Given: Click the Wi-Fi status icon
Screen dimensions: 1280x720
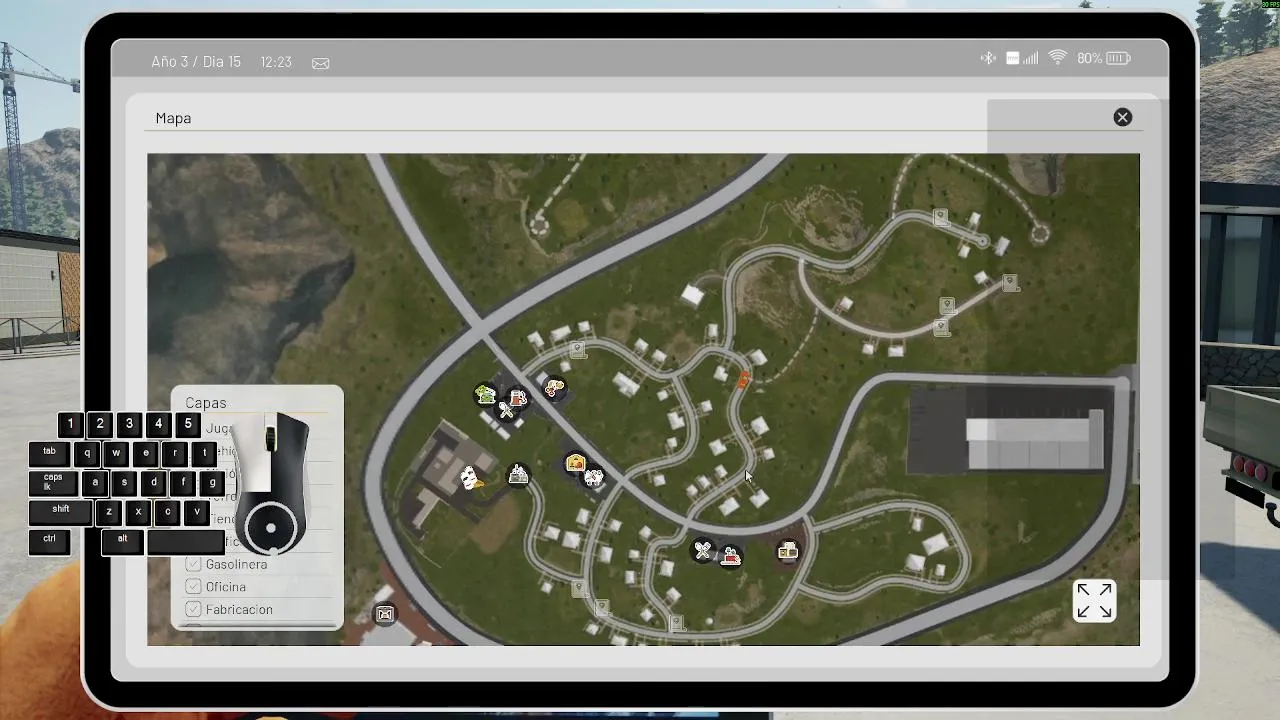Looking at the screenshot, I should pos(1058,59).
